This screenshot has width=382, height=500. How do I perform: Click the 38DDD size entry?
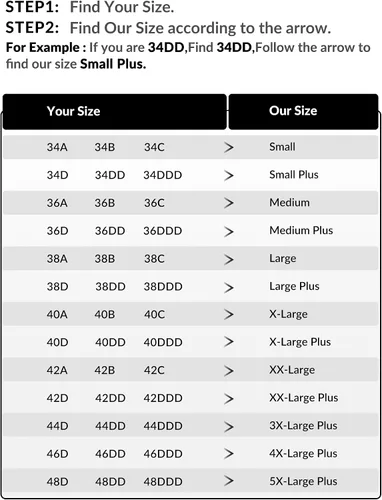[163, 287]
